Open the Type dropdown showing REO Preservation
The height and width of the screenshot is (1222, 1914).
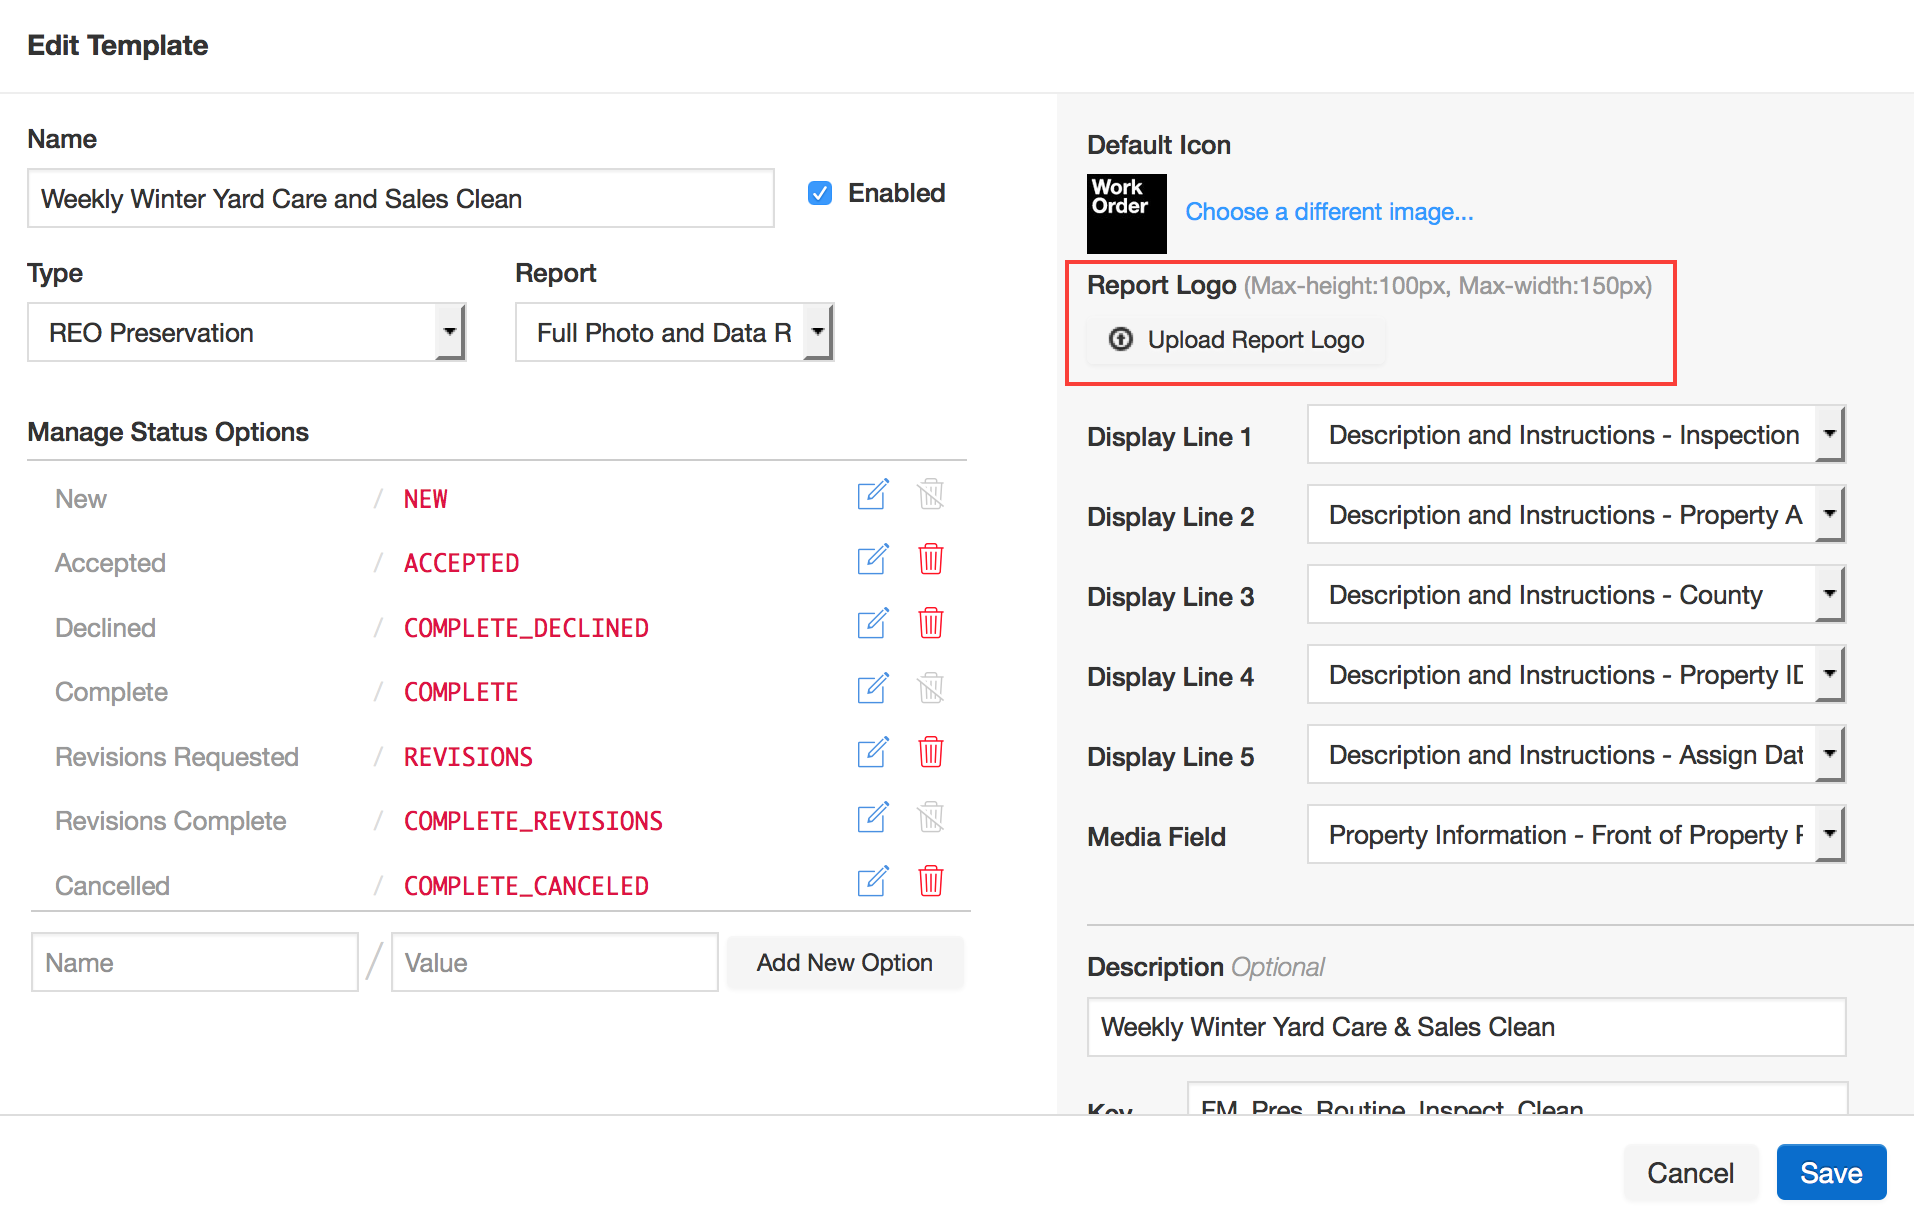[246, 333]
